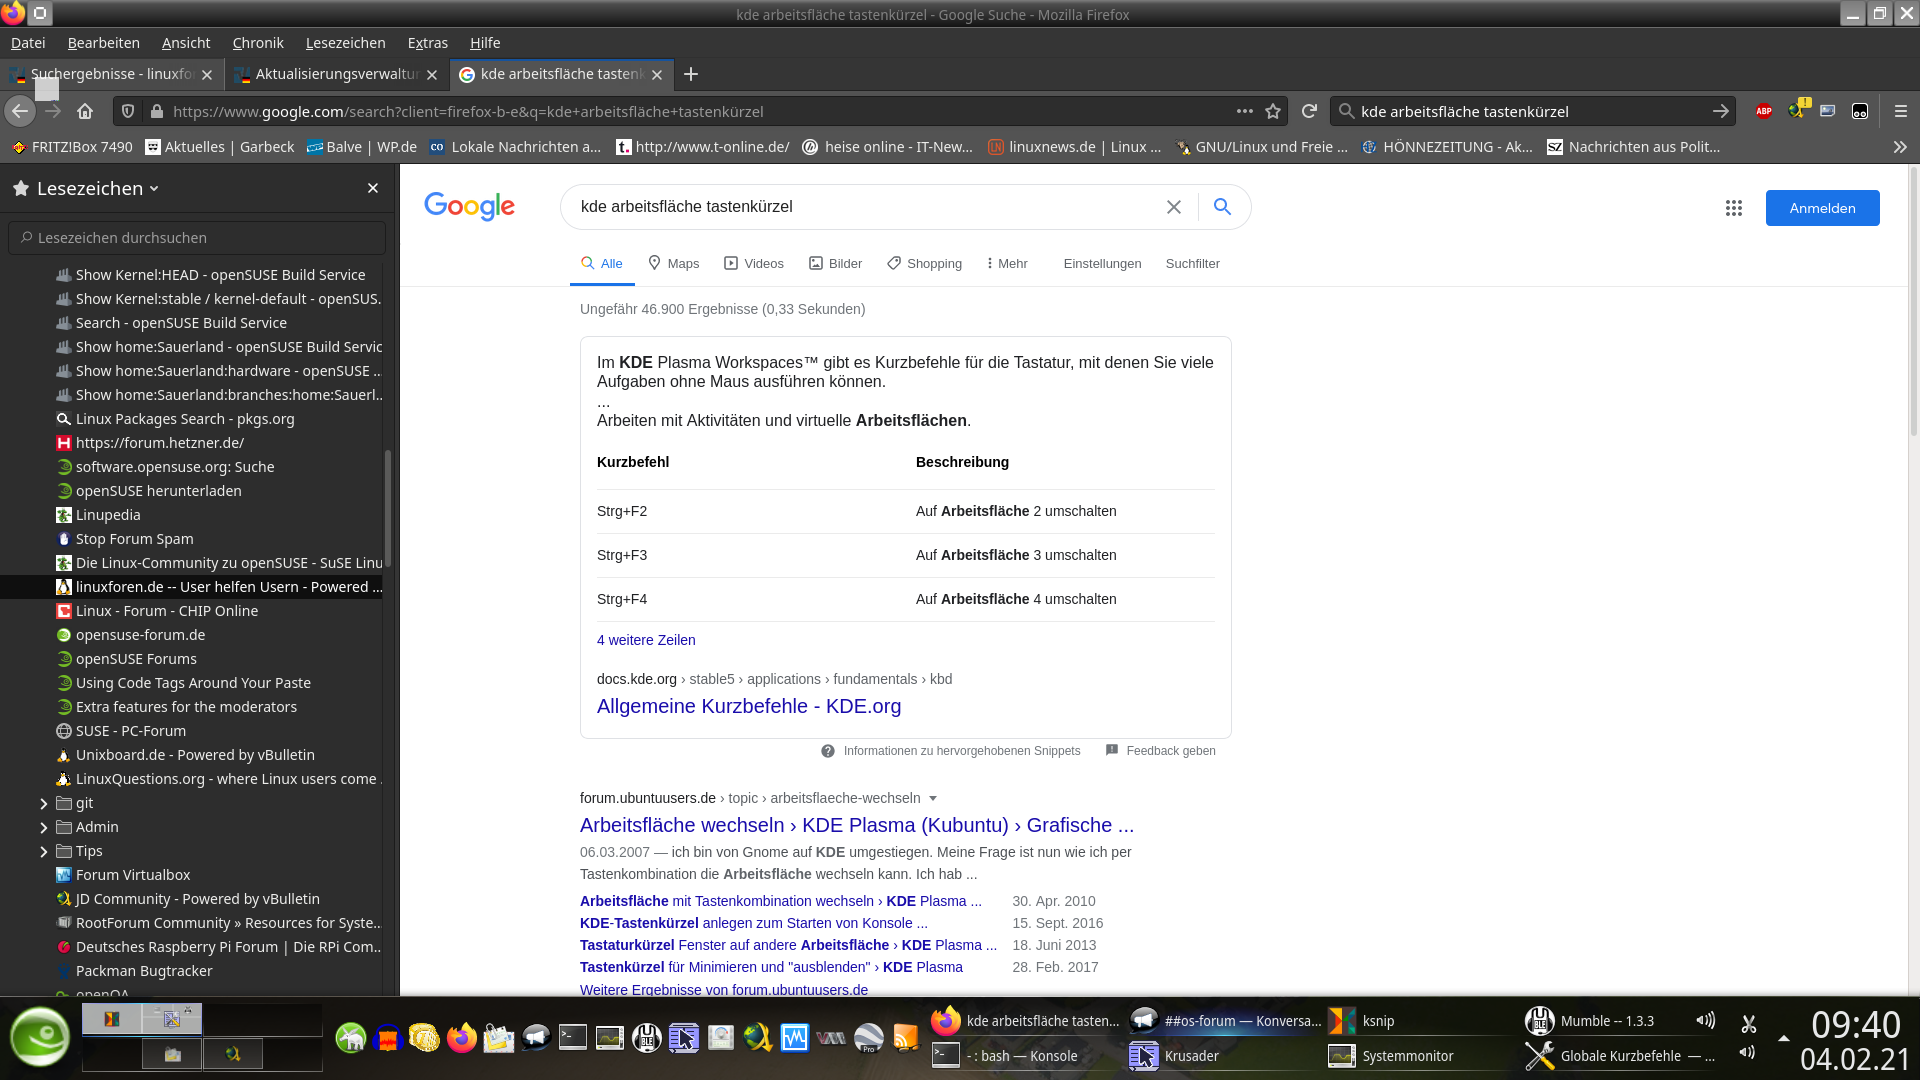Expand the Admin bookmarks folder
The height and width of the screenshot is (1080, 1920).
[x=43, y=827]
